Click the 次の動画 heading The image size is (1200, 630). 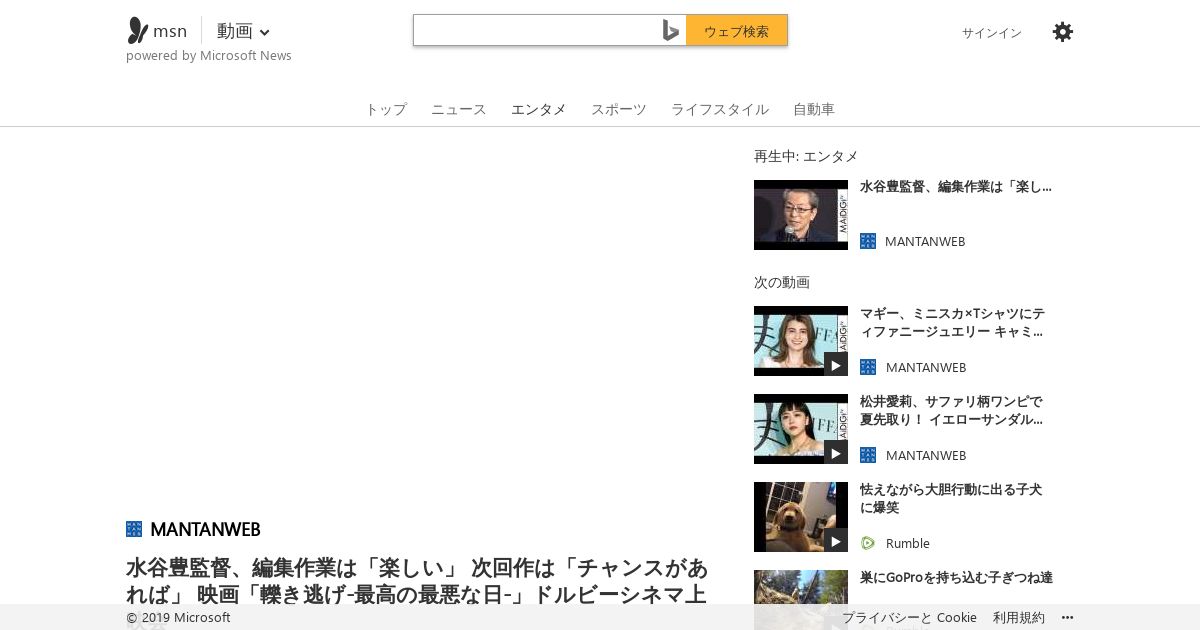tap(782, 282)
